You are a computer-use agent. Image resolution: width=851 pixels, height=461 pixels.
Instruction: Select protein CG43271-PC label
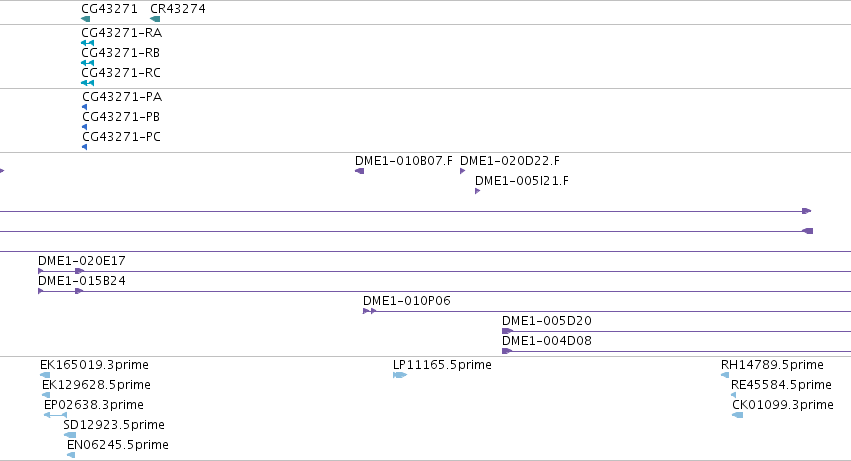coord(122,137)
